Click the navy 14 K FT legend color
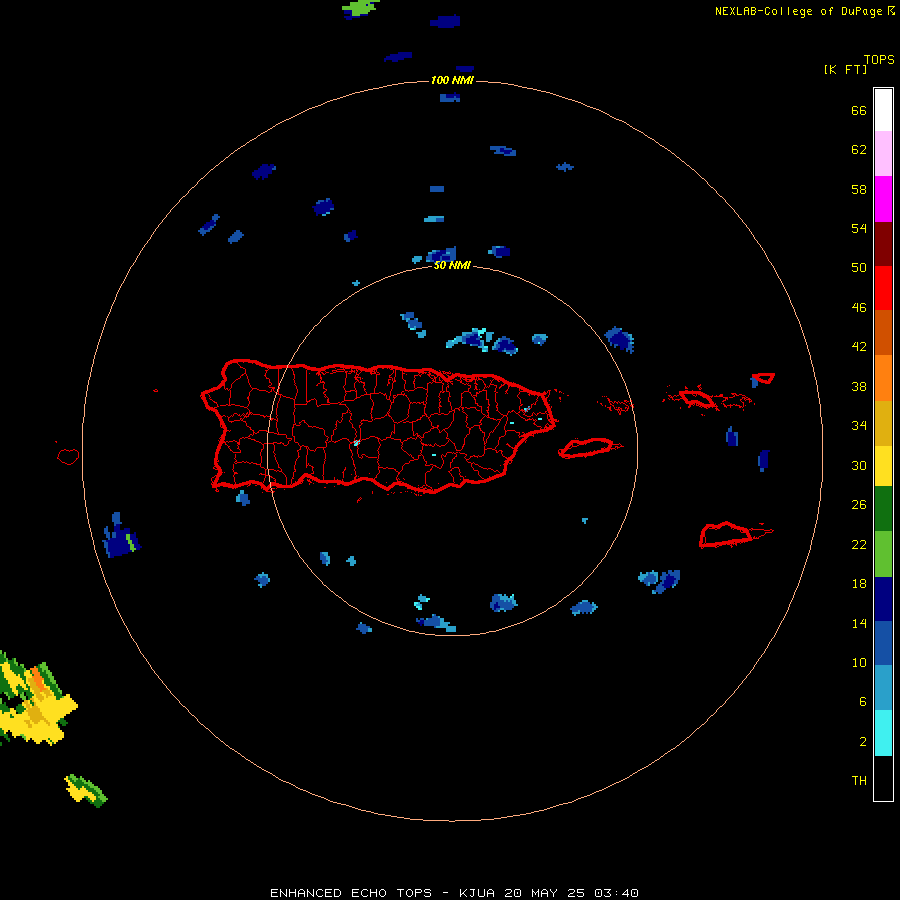Screen dimensions: 900x900 [x=883, y=599]
